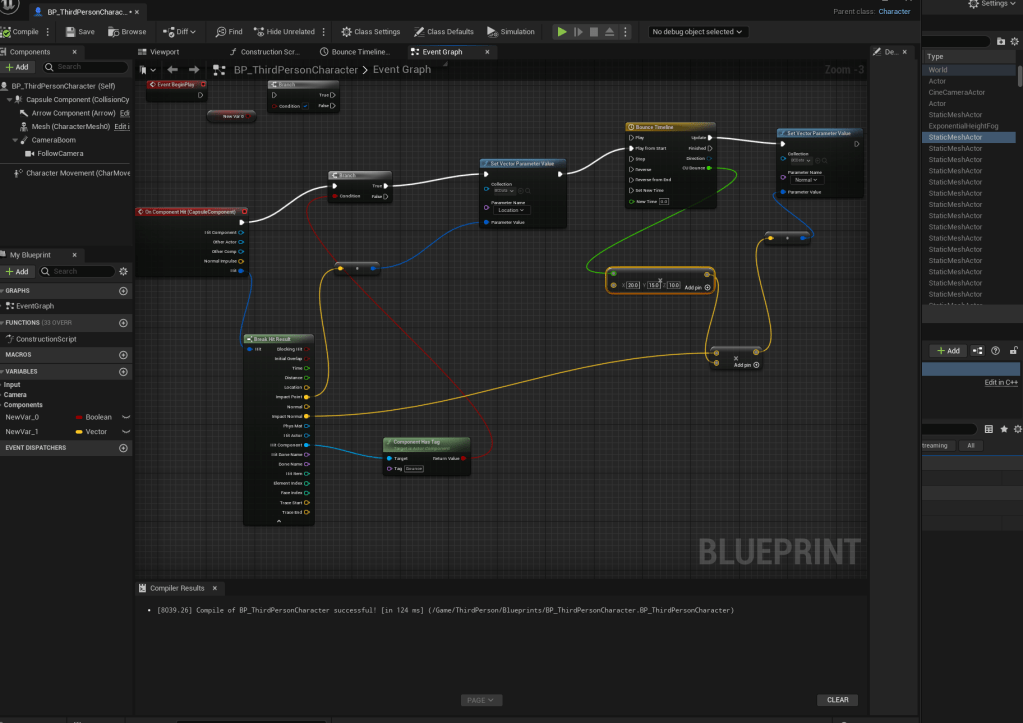This screenshot has width=1023, height=723.
Task: Expand the Diff dropdown in the toolbar
Action: 183,31
